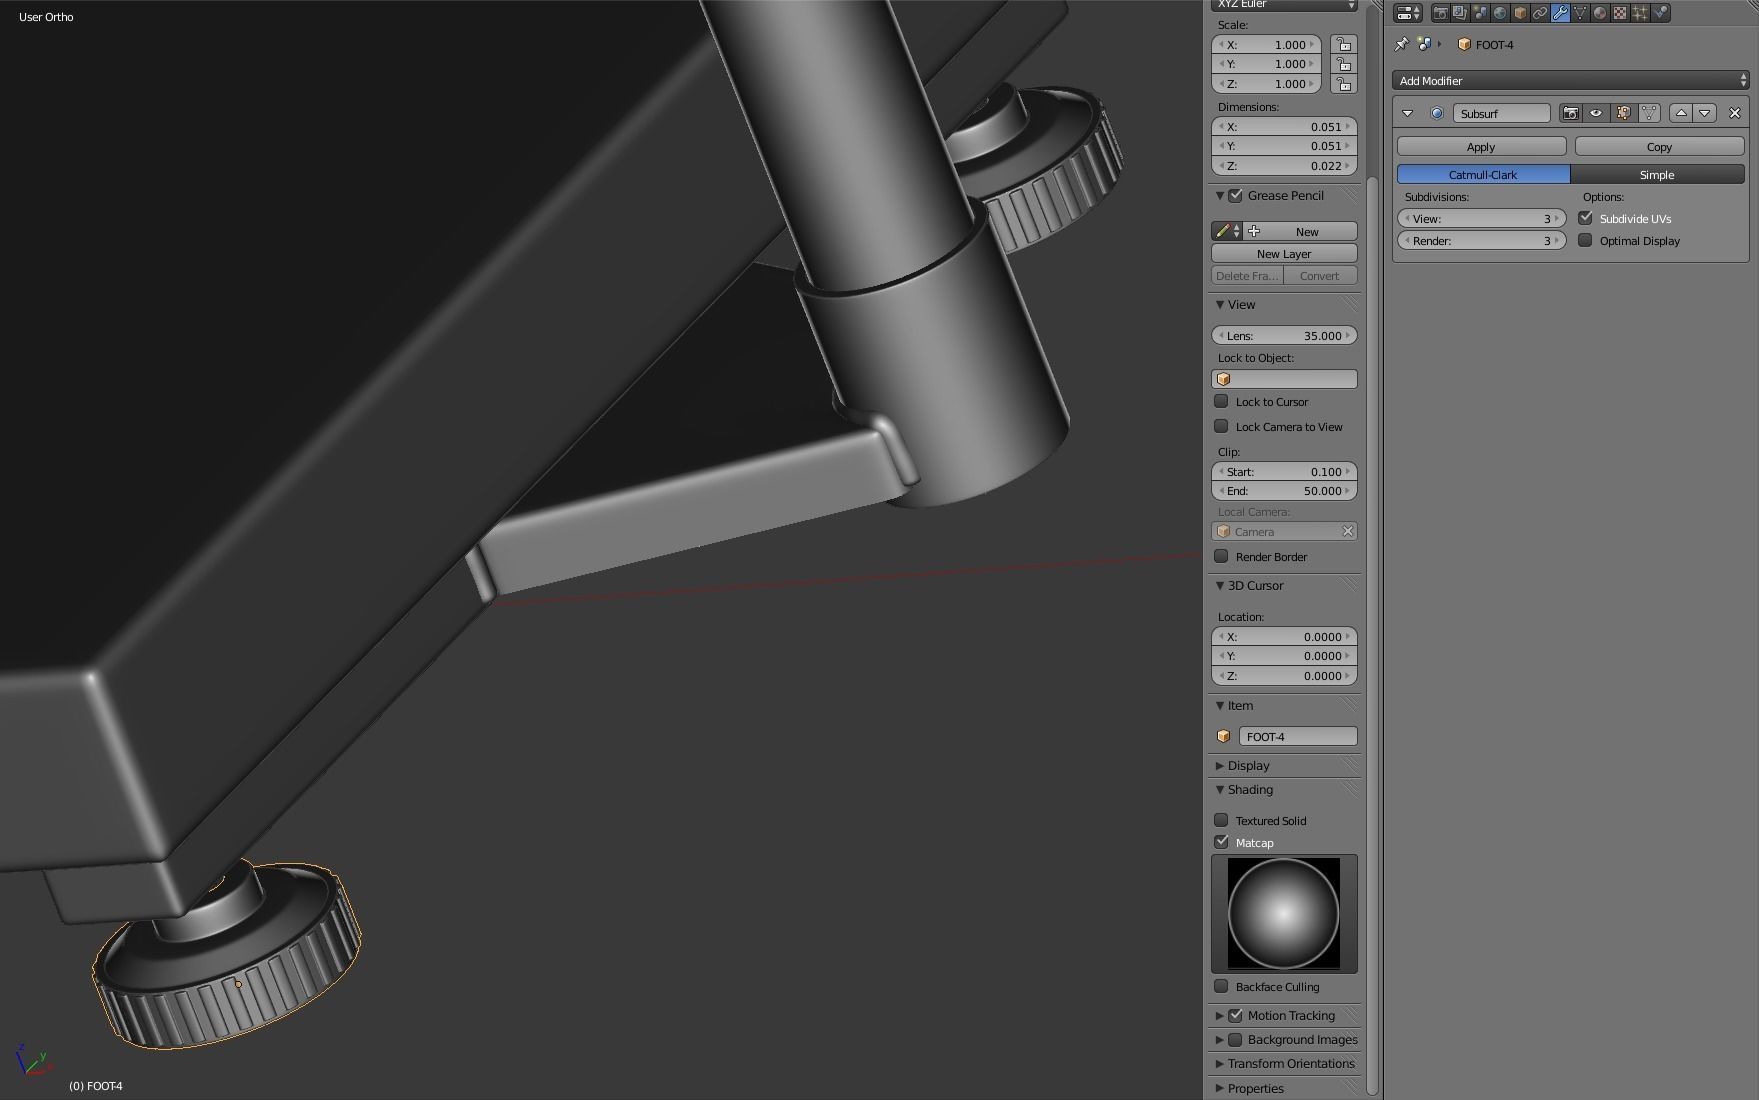Screen dimensions: 1759x1100
Task: Open the Particles properties tab
Action: (x=1640, y=13)
